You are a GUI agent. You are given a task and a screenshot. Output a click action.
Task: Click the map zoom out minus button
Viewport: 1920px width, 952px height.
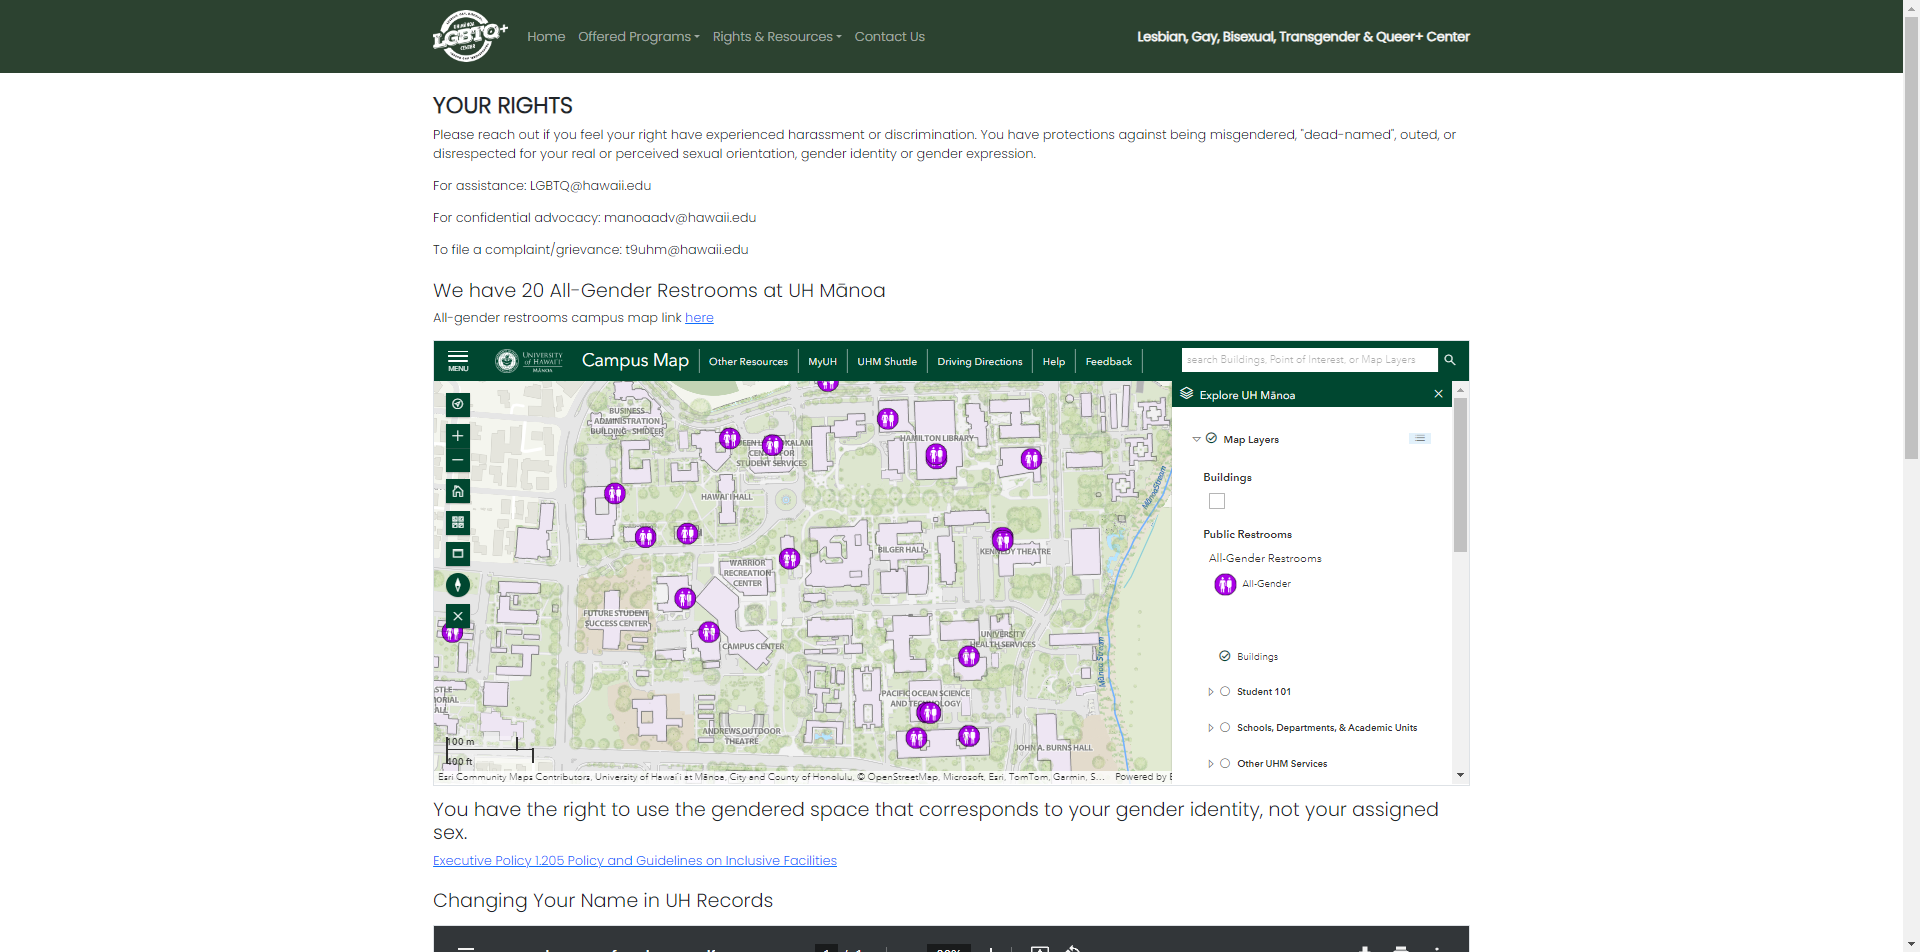(x=458, y=460)
